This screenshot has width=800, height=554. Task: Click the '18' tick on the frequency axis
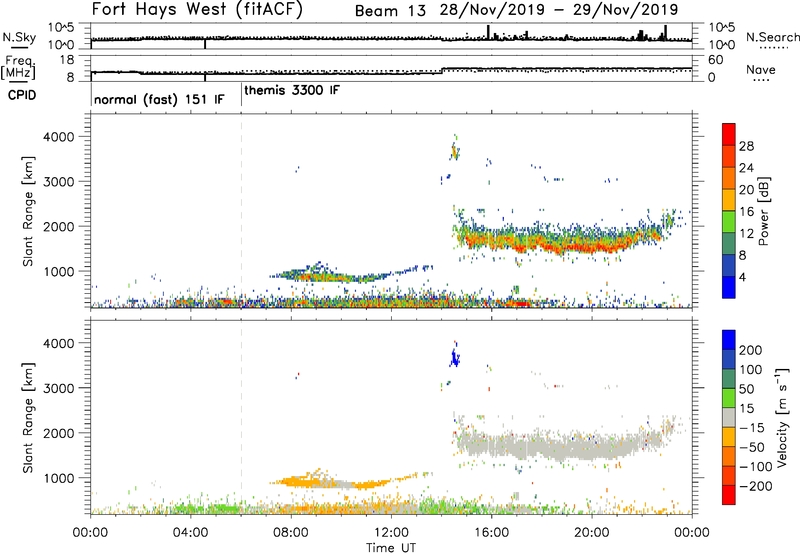click(x=67, y=60)
